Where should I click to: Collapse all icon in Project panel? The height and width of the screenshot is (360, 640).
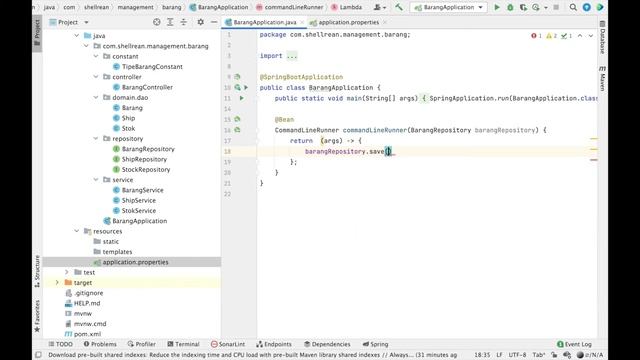pos(184,22)
